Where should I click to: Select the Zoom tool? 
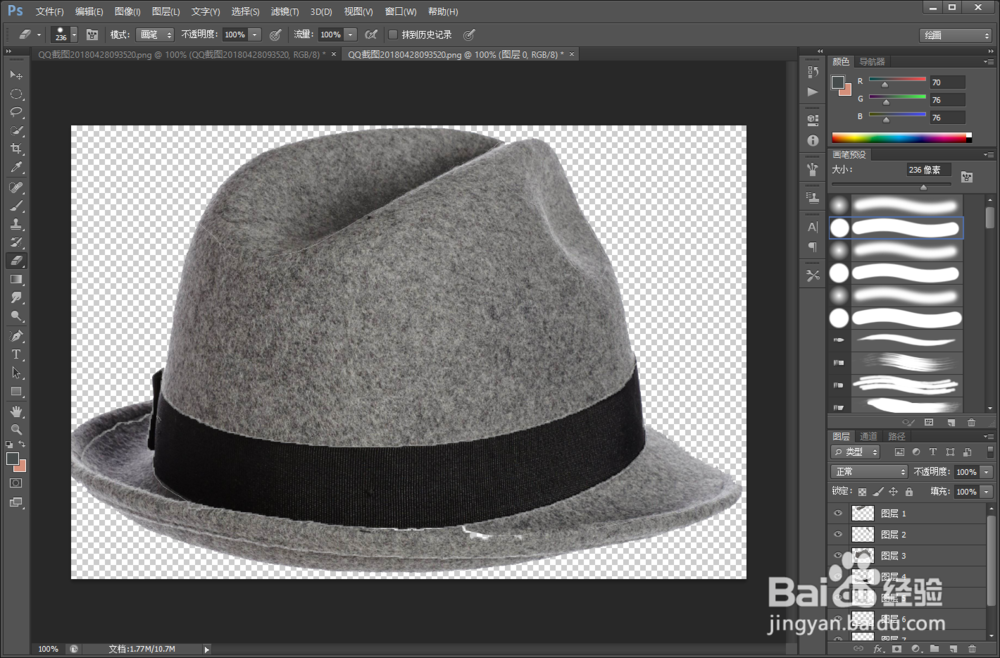tap(16, 430)
